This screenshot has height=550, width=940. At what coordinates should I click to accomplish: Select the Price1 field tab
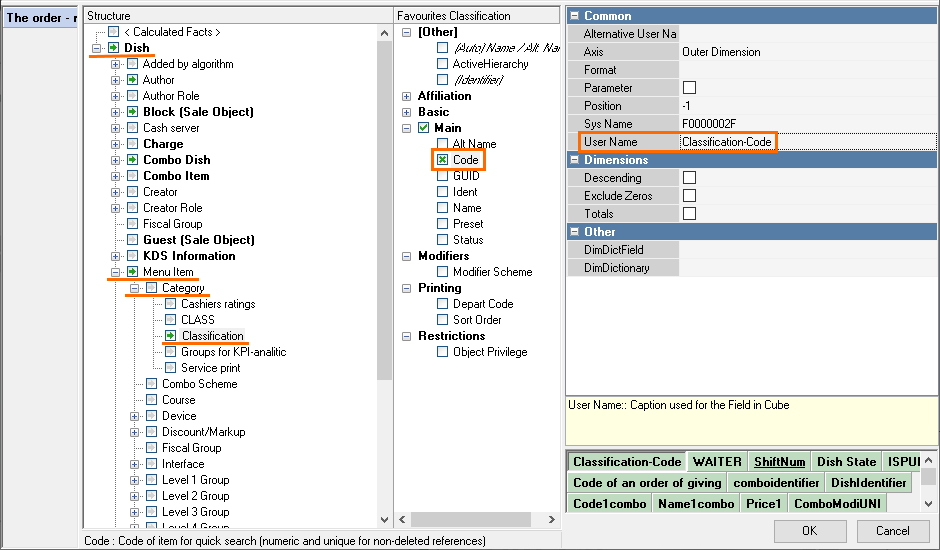763,504
